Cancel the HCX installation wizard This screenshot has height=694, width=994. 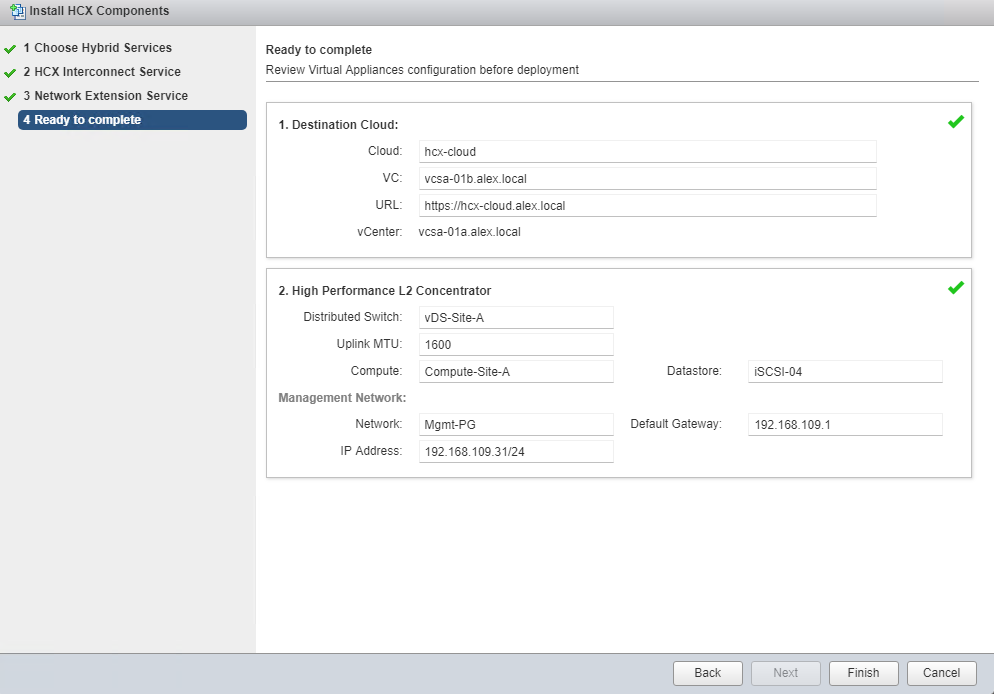(941, 673)
